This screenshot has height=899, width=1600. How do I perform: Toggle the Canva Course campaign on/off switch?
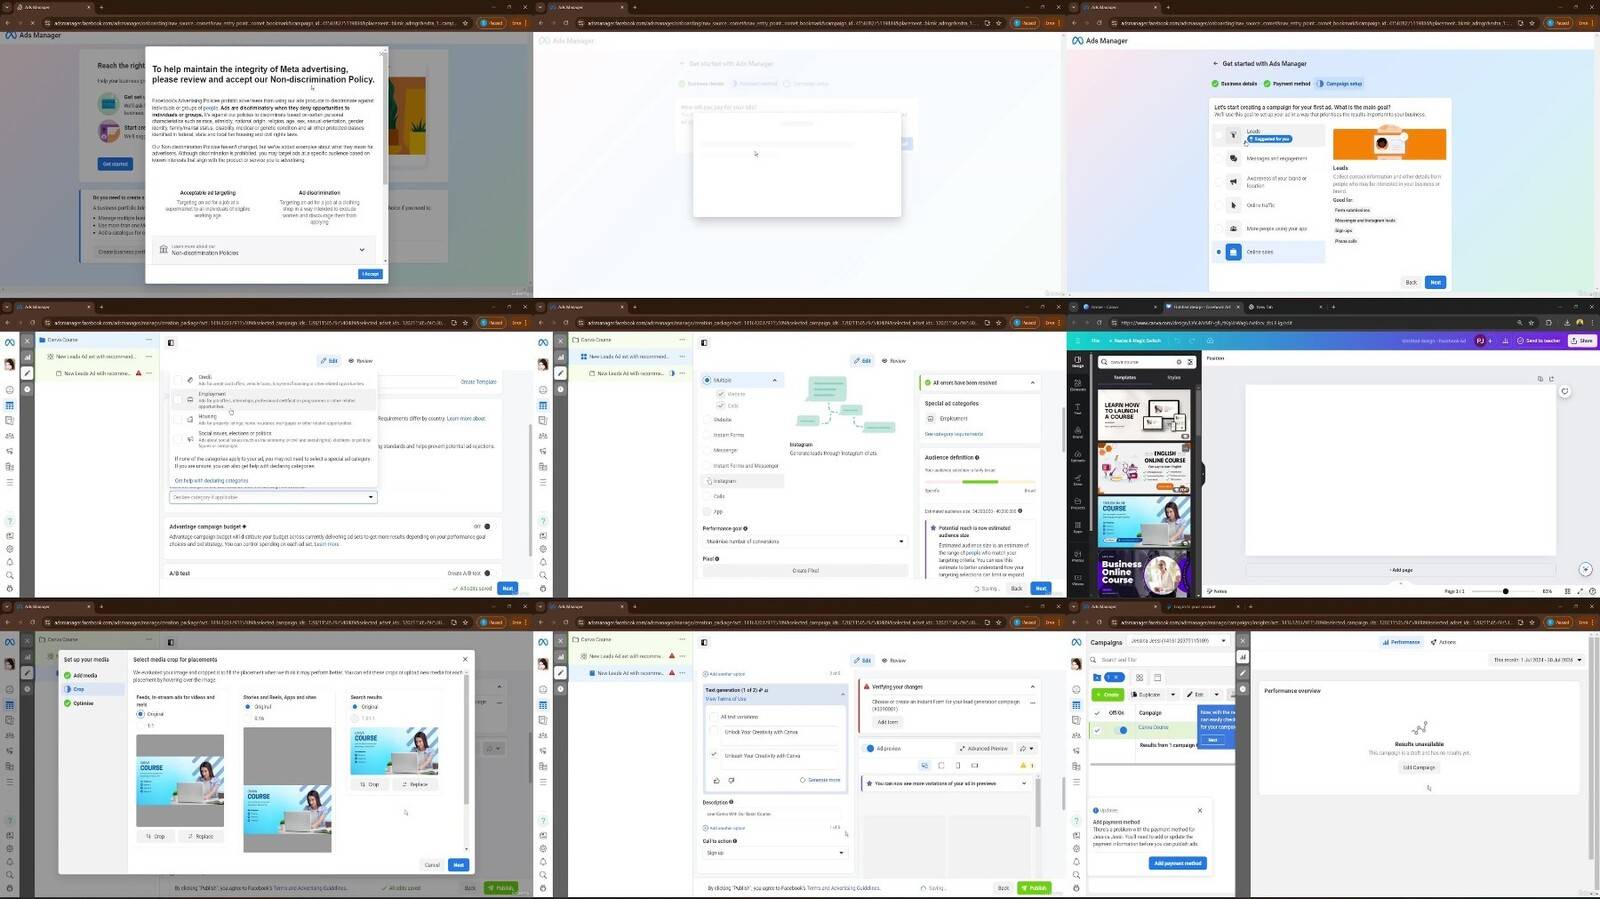pos(1122,729)
